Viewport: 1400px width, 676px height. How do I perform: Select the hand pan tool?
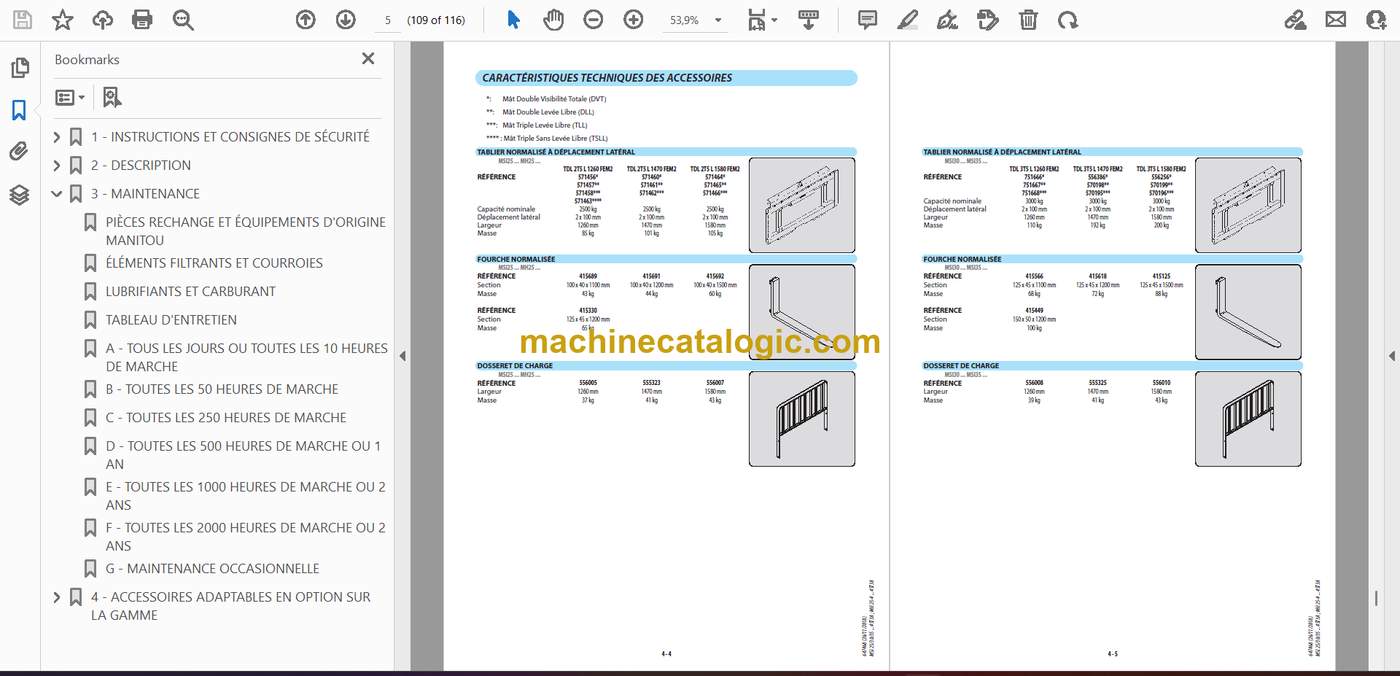point(553,20)
